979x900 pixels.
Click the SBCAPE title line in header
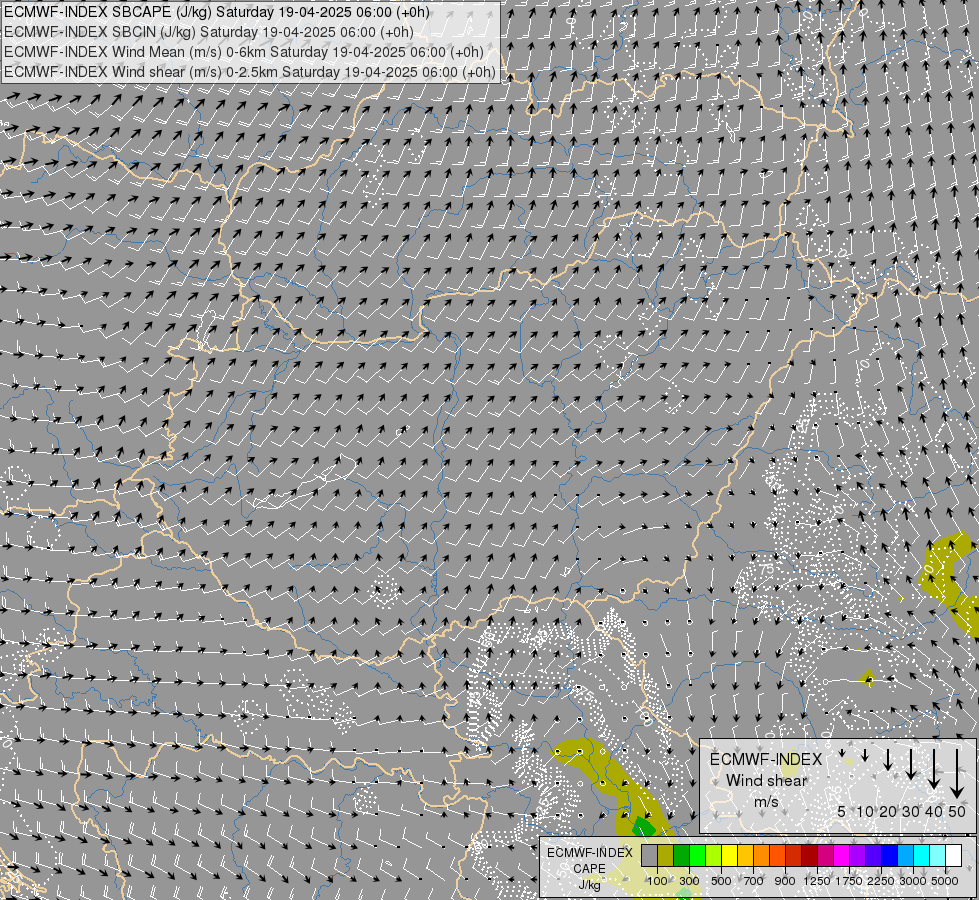click(217, 12)
